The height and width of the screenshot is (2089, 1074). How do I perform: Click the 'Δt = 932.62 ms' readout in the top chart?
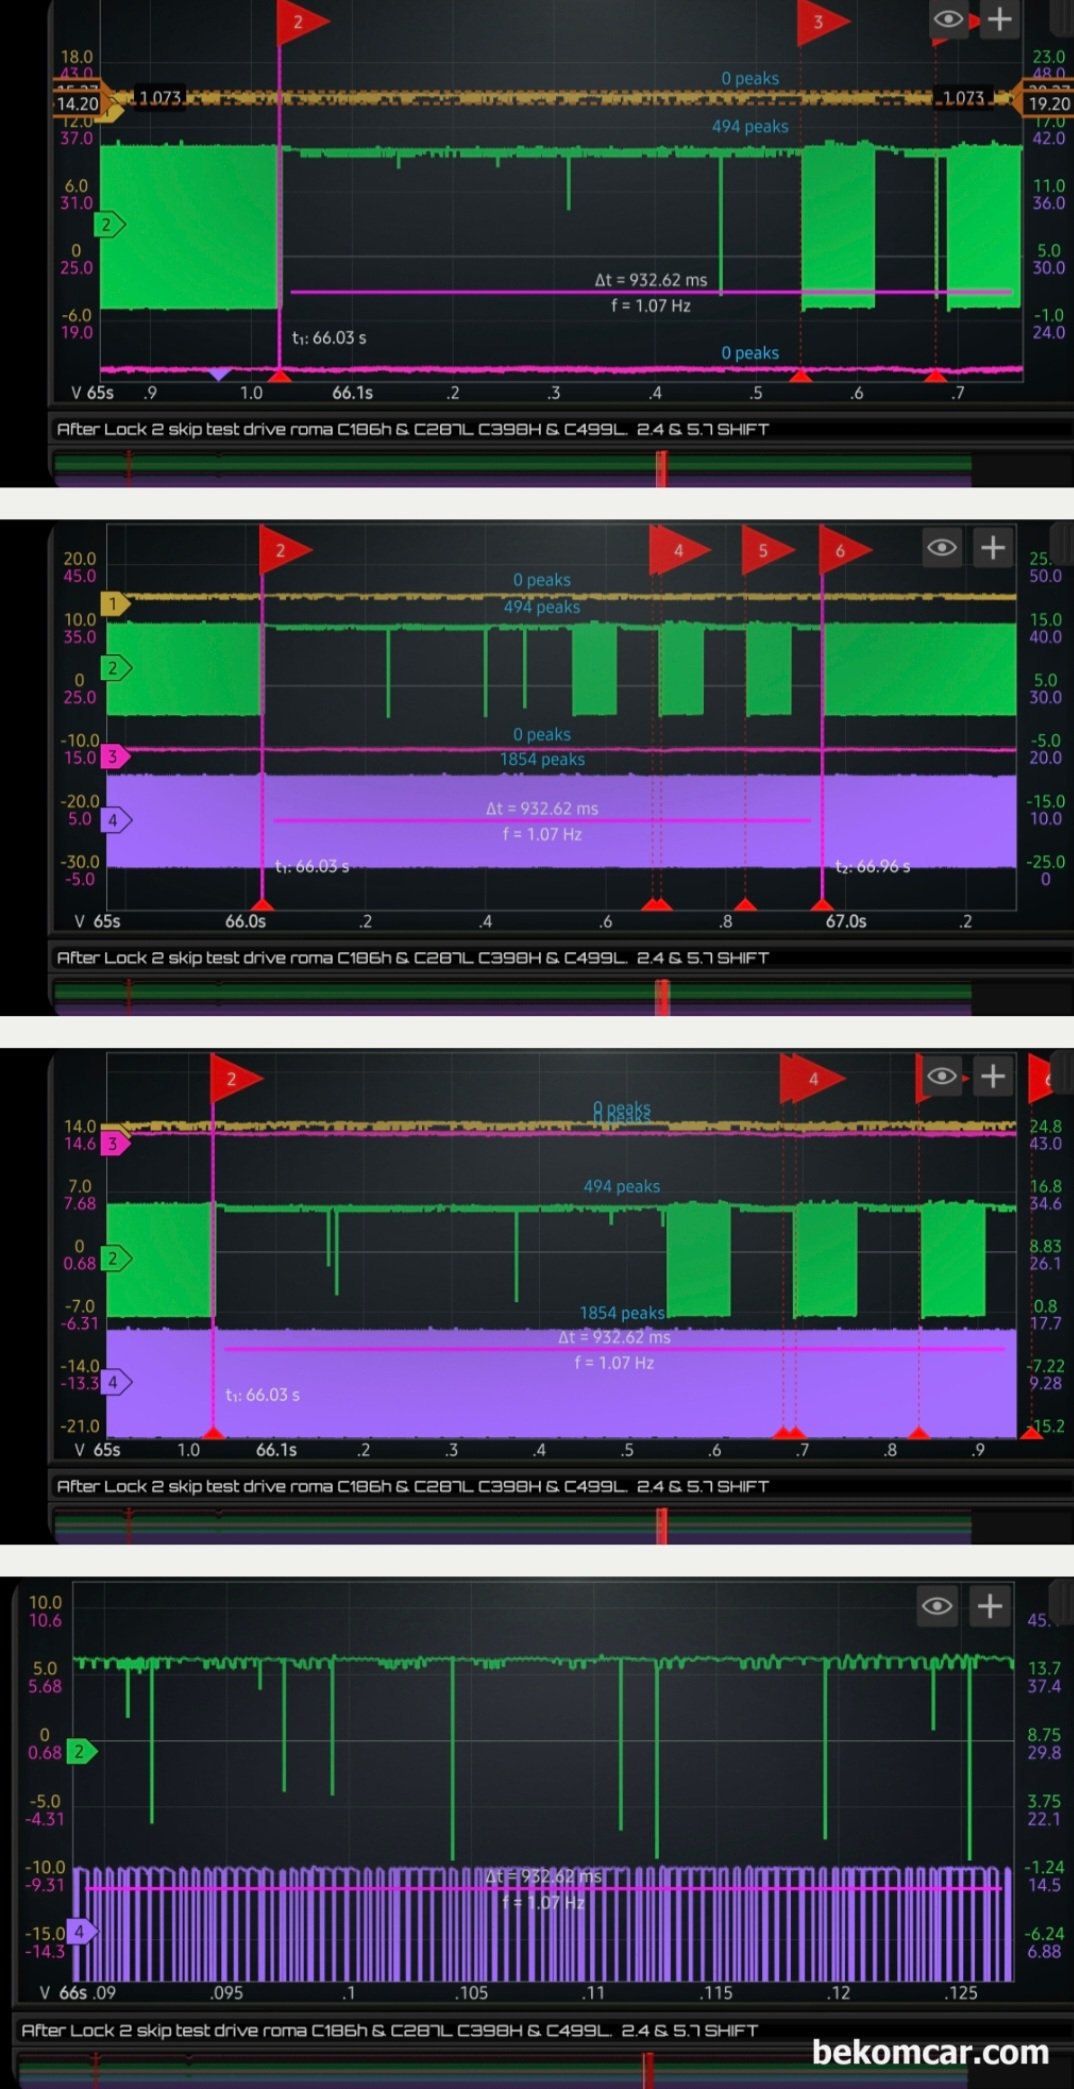point(651,280)
